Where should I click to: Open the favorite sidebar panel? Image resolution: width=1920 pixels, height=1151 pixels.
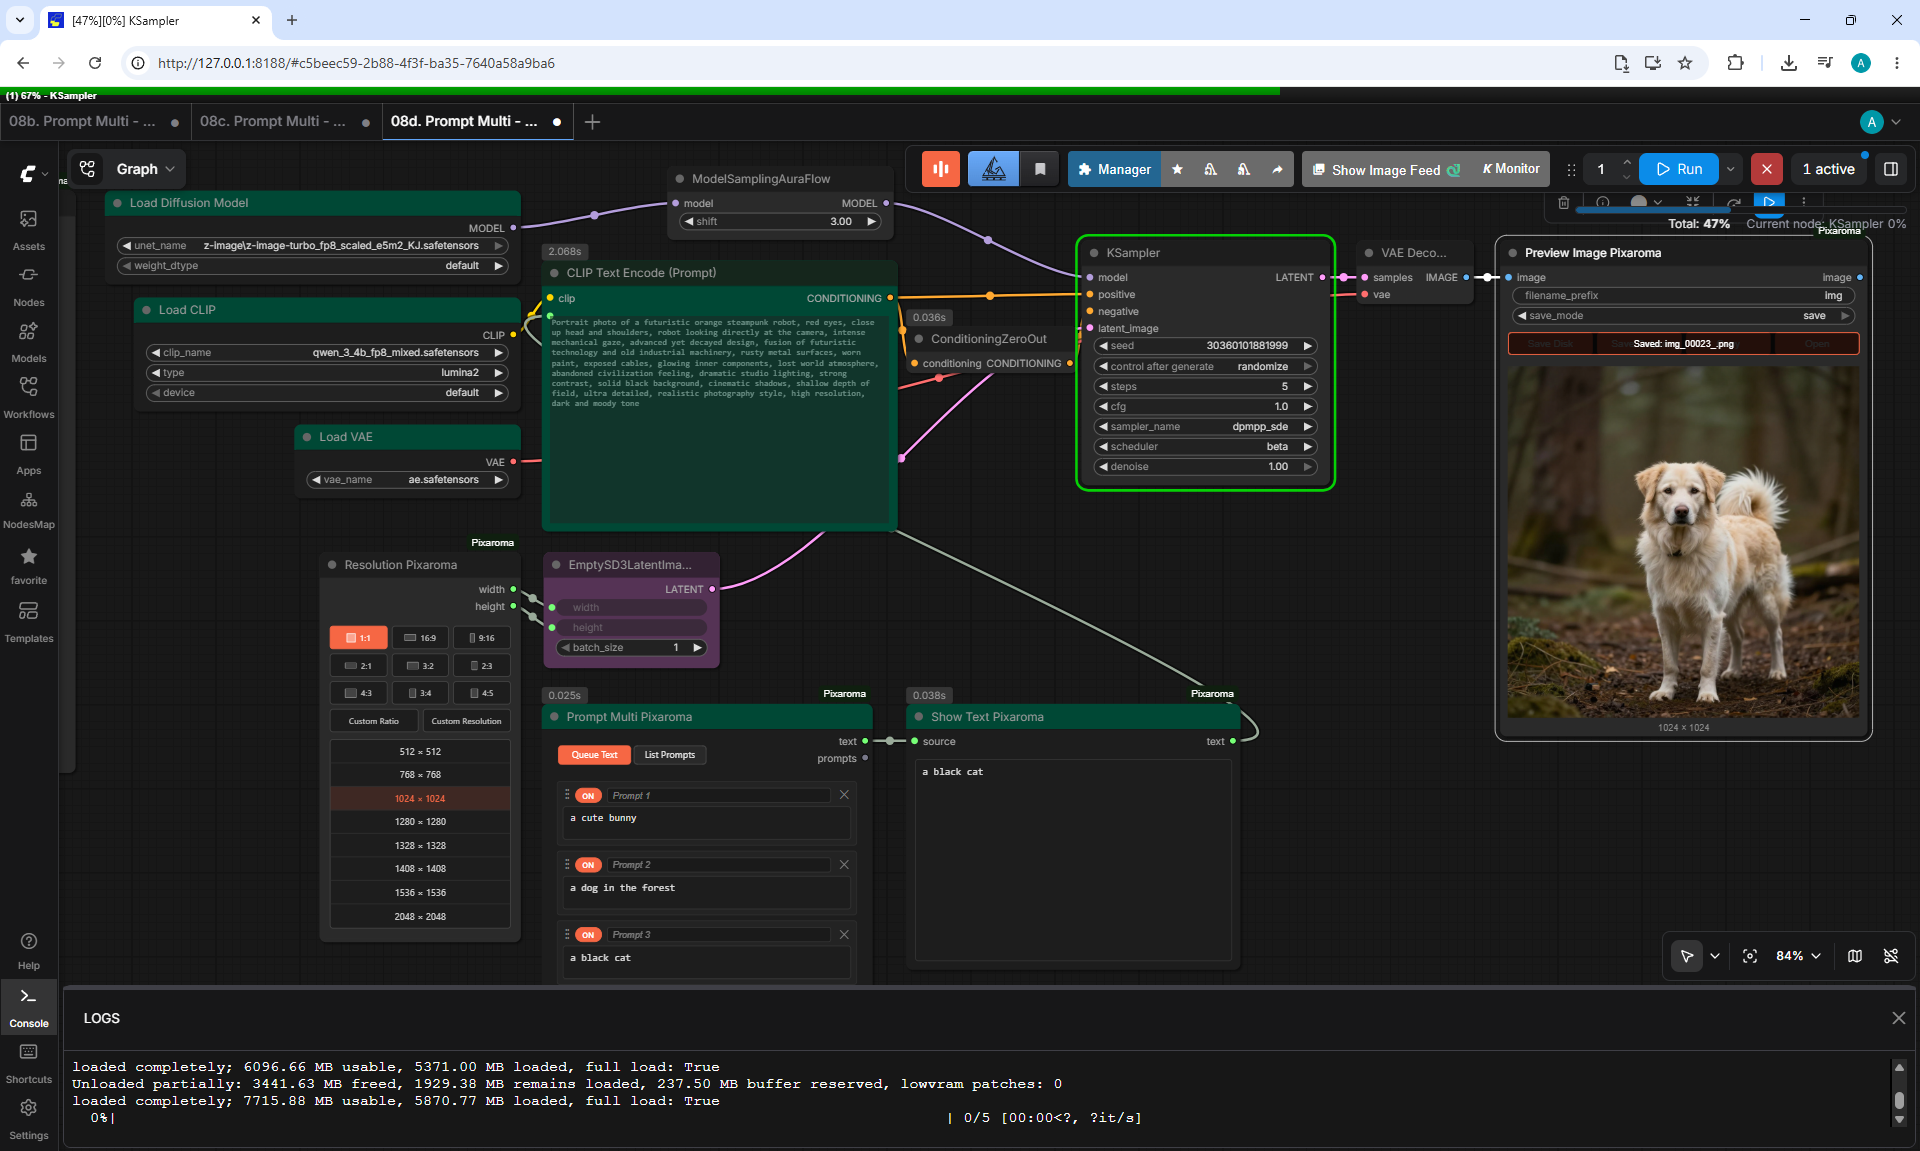[x=29, y=566]
